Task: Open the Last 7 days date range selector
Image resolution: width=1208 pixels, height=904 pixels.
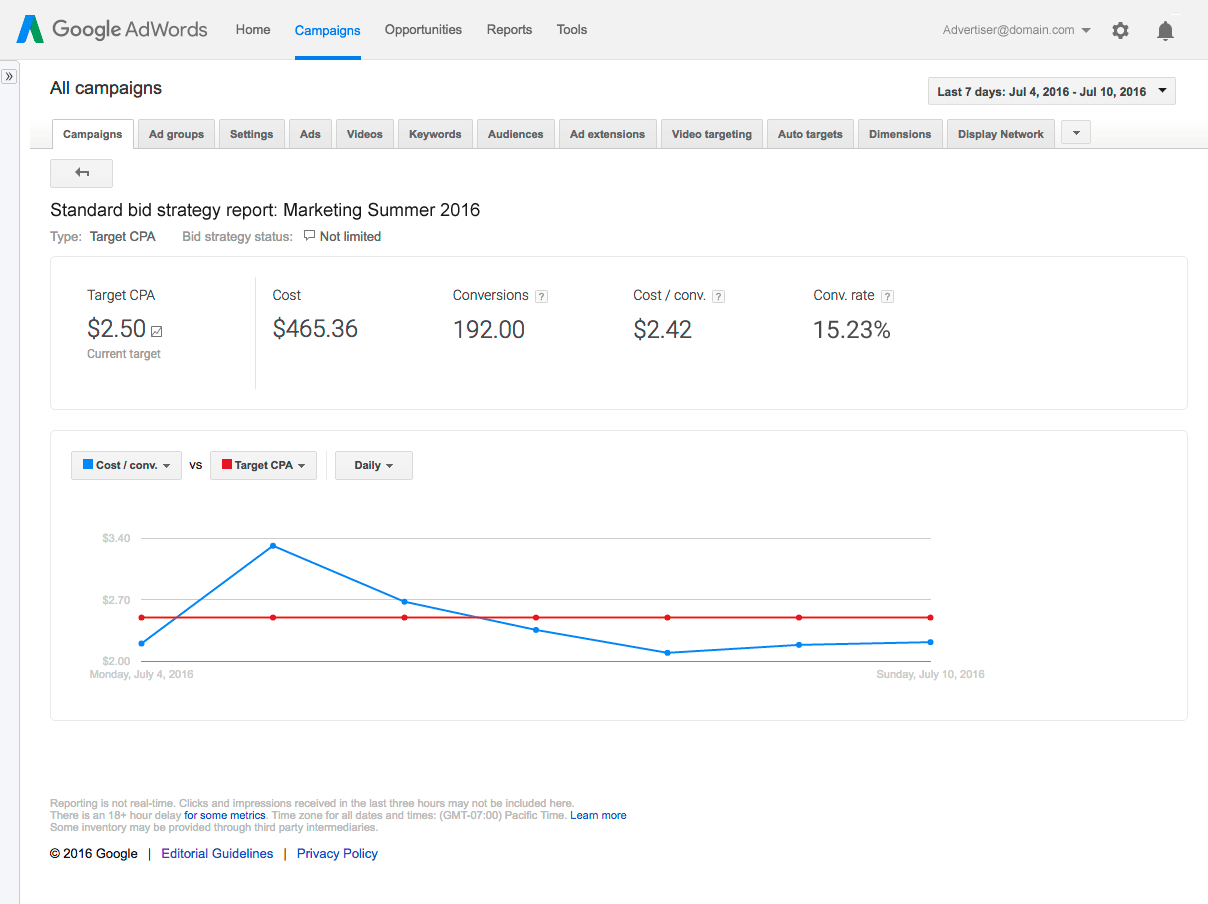Action: tap(1051, 91)
